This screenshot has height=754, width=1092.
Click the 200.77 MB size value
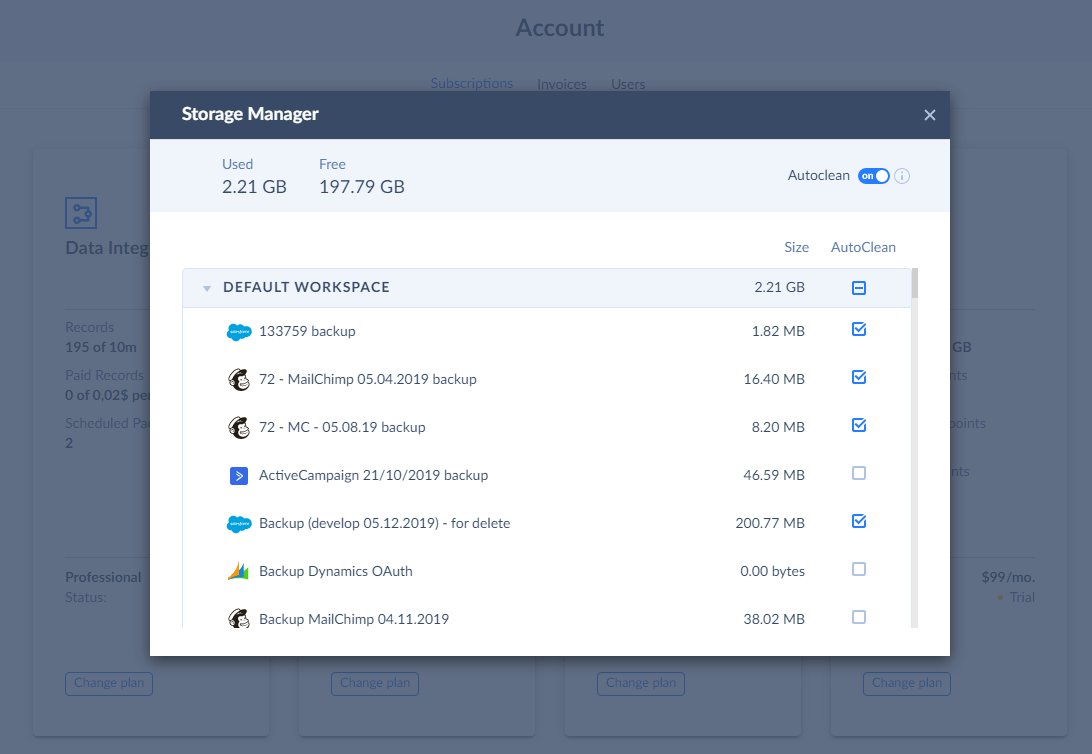770,524
